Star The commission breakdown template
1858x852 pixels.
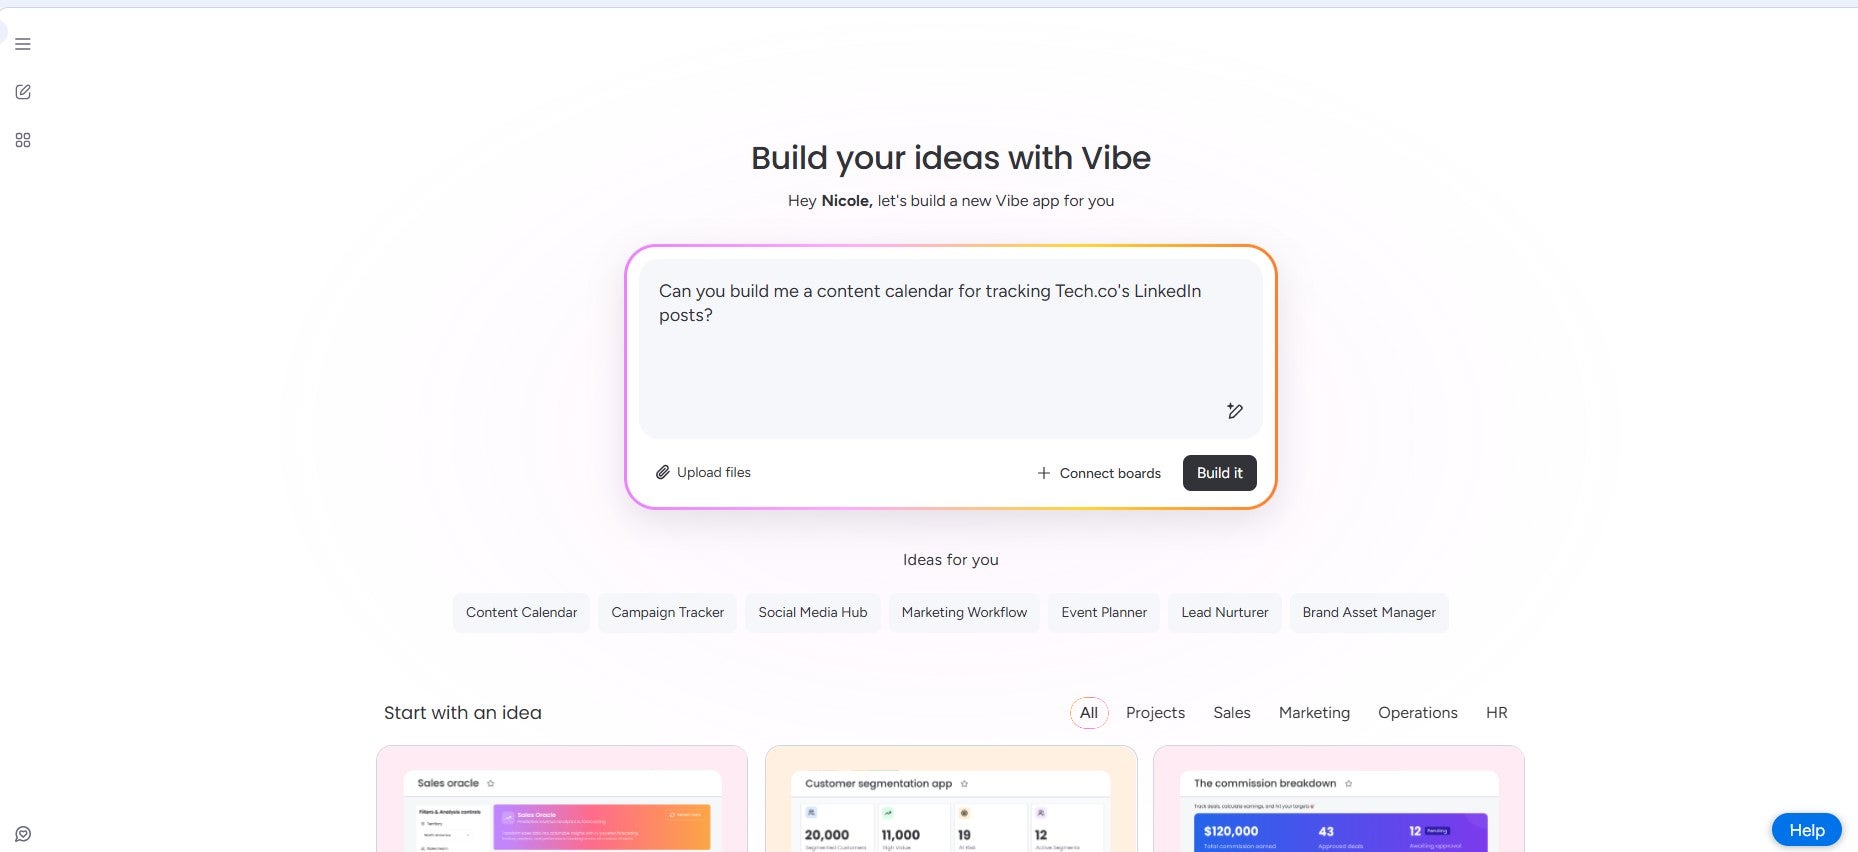1348,783
